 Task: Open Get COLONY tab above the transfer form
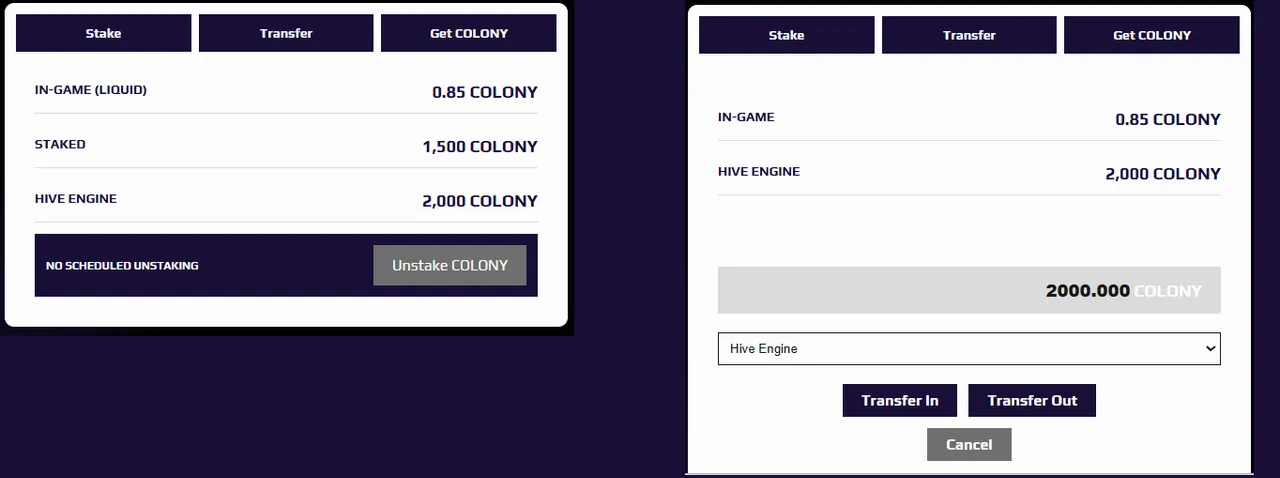click(1152, 35)
